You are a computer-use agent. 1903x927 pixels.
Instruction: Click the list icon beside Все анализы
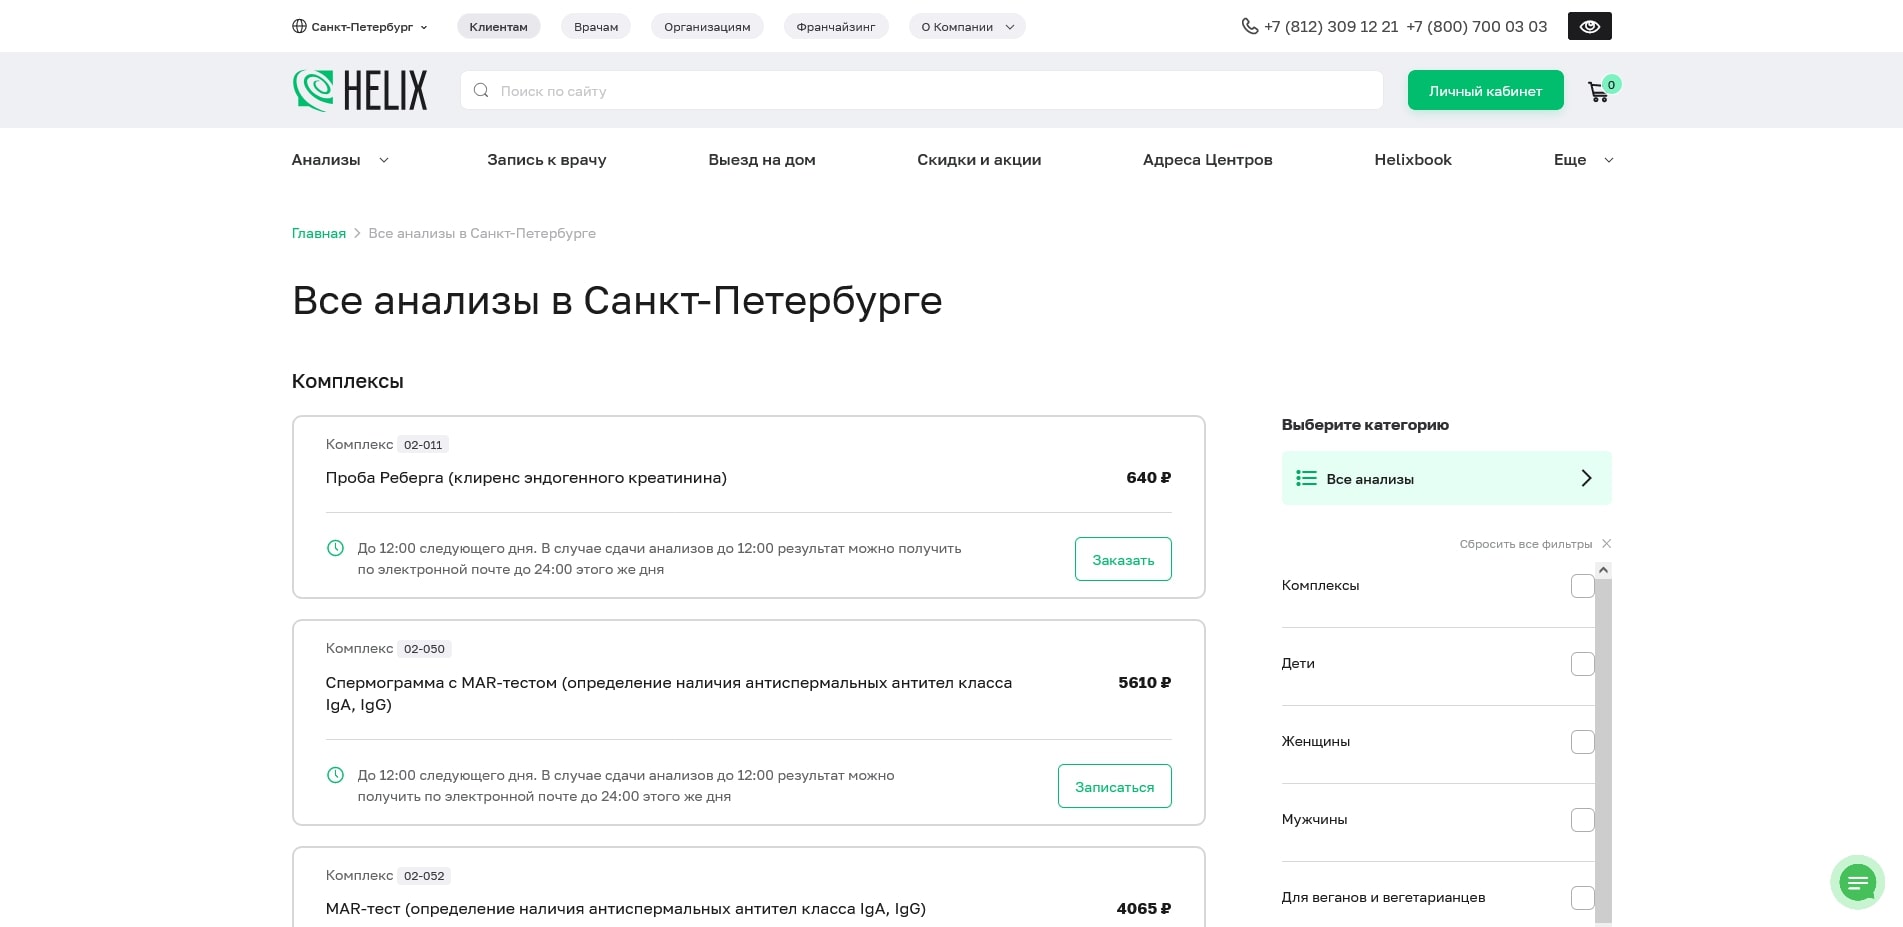tap(1306, 478)
